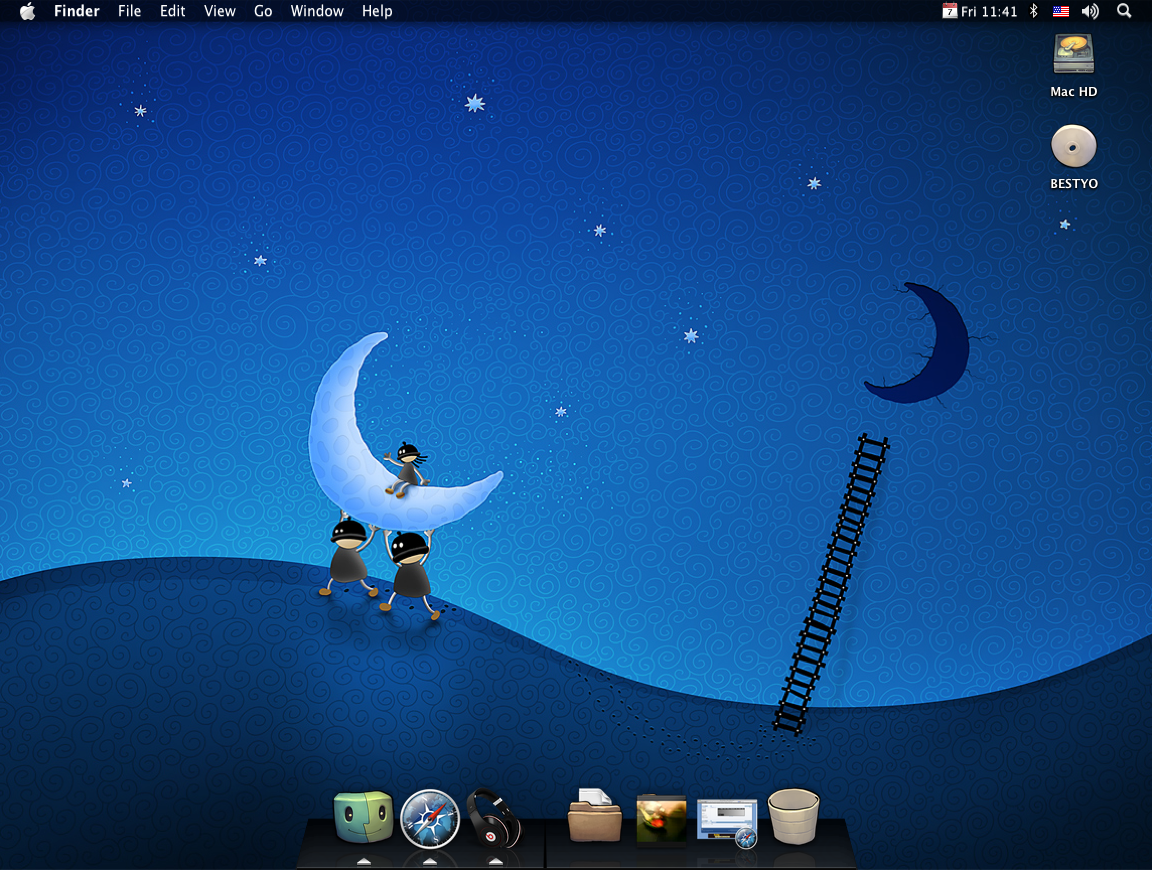The width and height of the screenshot is (1152, 870).
Task: Click the Bluetooth status icon
Action: (x=1035, y=11)
